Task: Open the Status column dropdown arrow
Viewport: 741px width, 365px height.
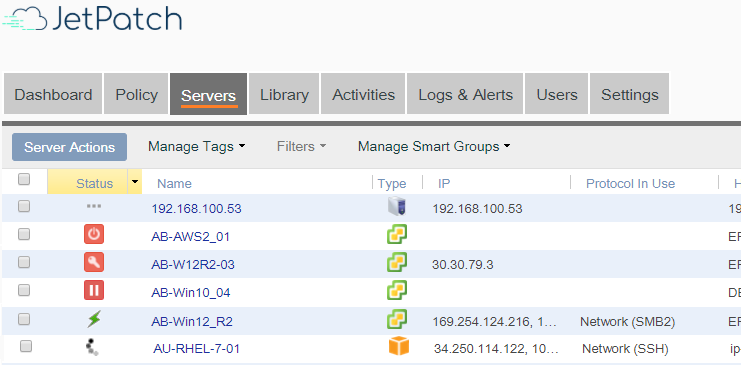Action: [135, 182]
